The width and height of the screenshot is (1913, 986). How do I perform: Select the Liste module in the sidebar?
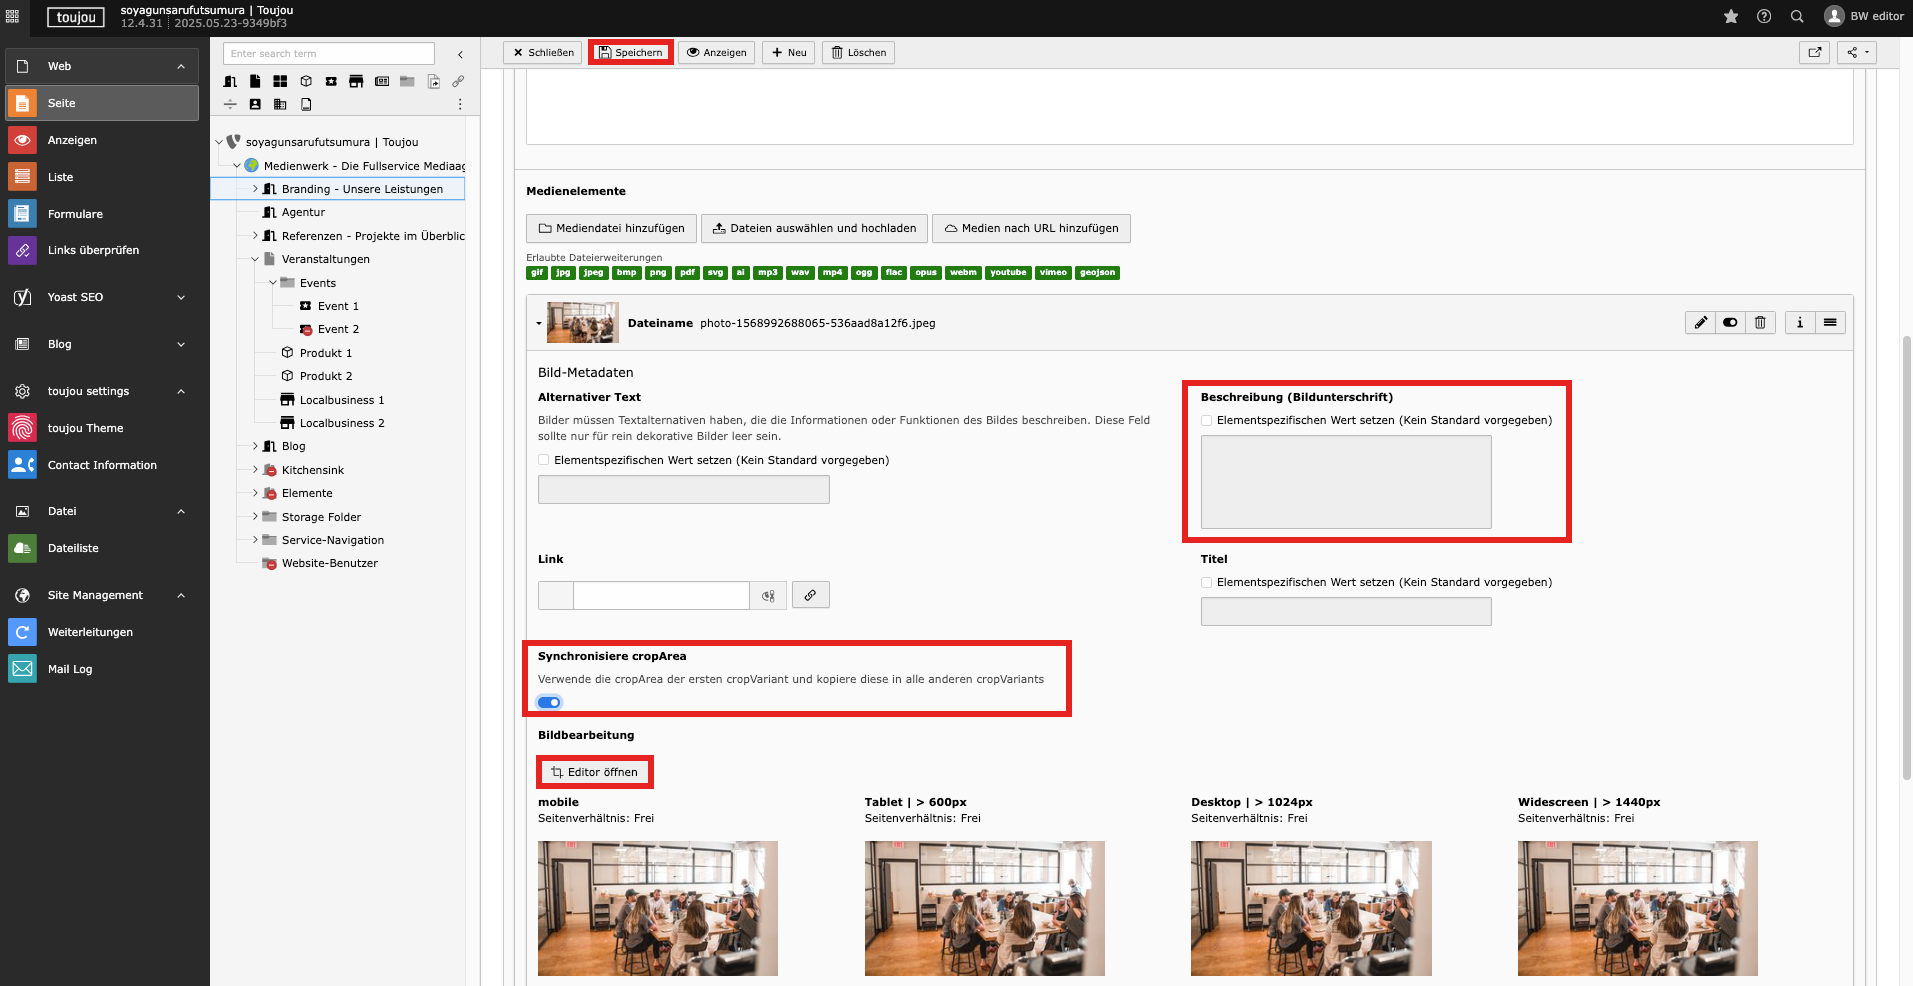(60, 177)
